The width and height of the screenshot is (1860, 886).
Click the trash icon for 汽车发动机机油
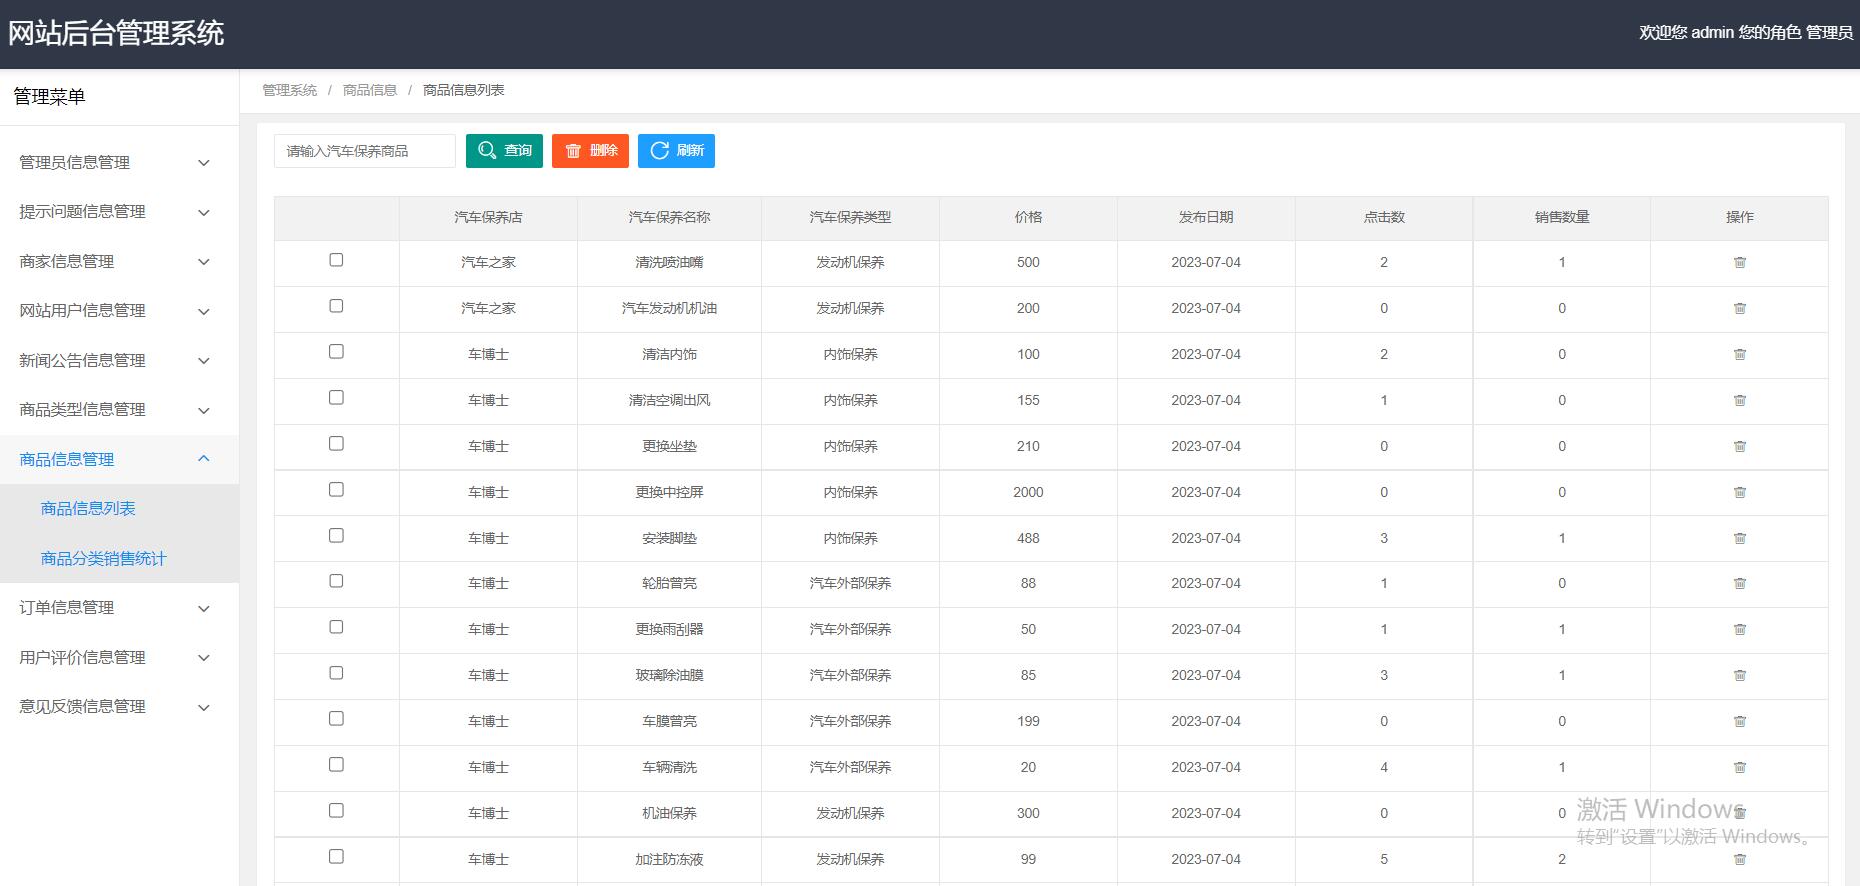1739,308
